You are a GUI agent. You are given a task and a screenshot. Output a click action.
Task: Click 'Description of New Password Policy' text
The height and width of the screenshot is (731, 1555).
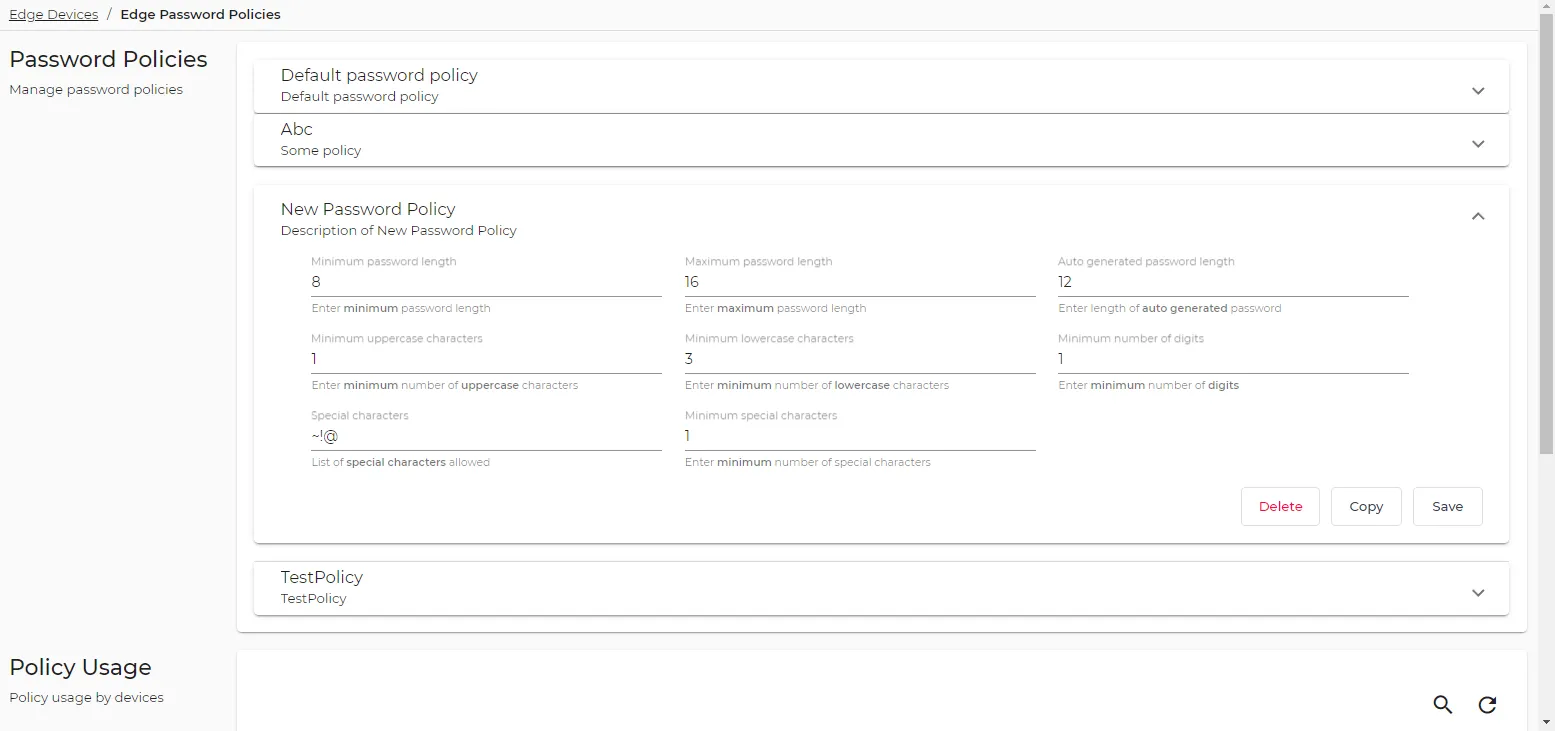399,230
